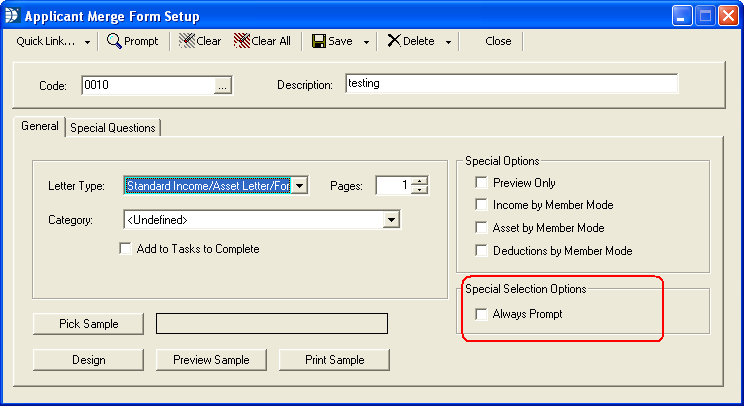744x406 pixels.
Task: Click the Clear toolbar icon
Action: click(187, 41)
